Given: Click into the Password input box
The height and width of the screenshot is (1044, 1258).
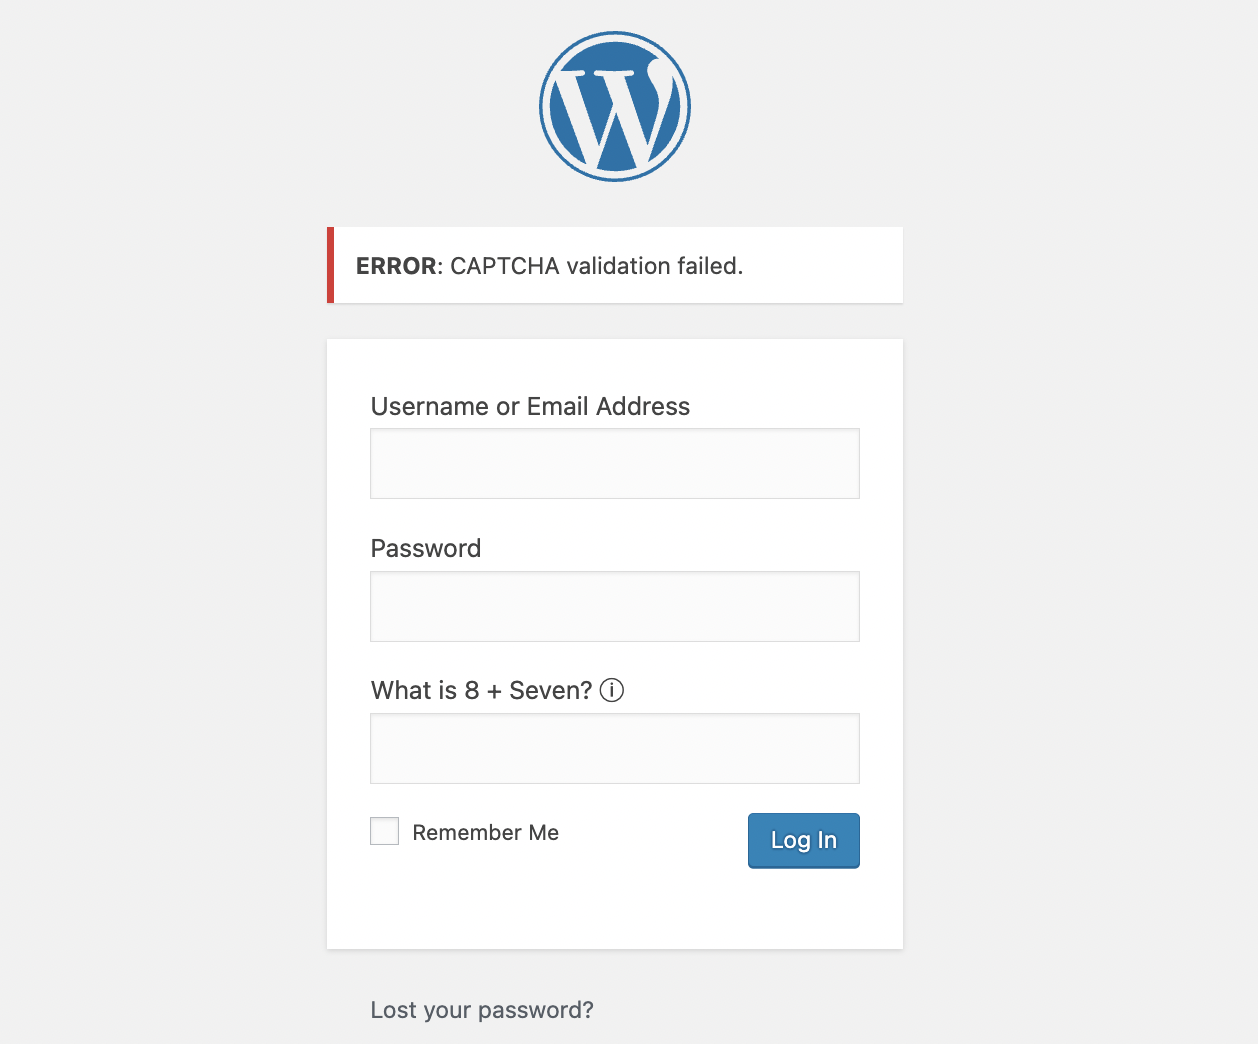Looking at the screenshot, I should [615, 606].
